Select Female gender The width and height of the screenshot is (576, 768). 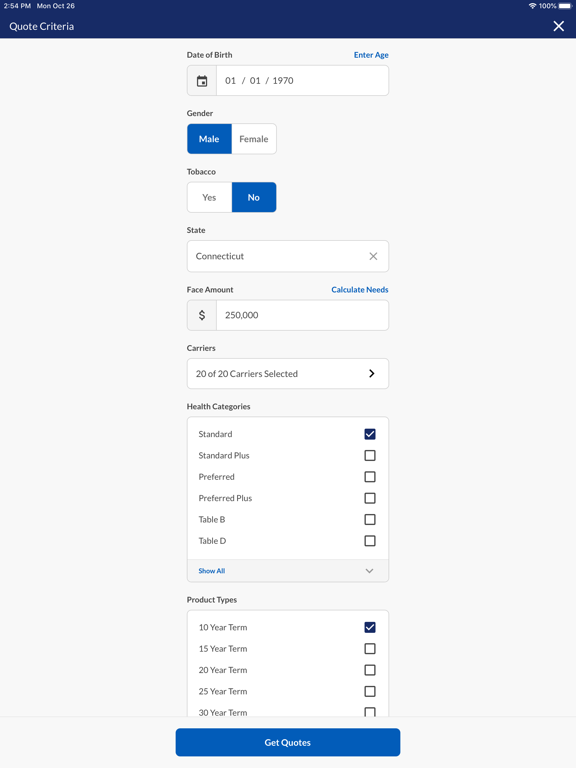point(254,139)
